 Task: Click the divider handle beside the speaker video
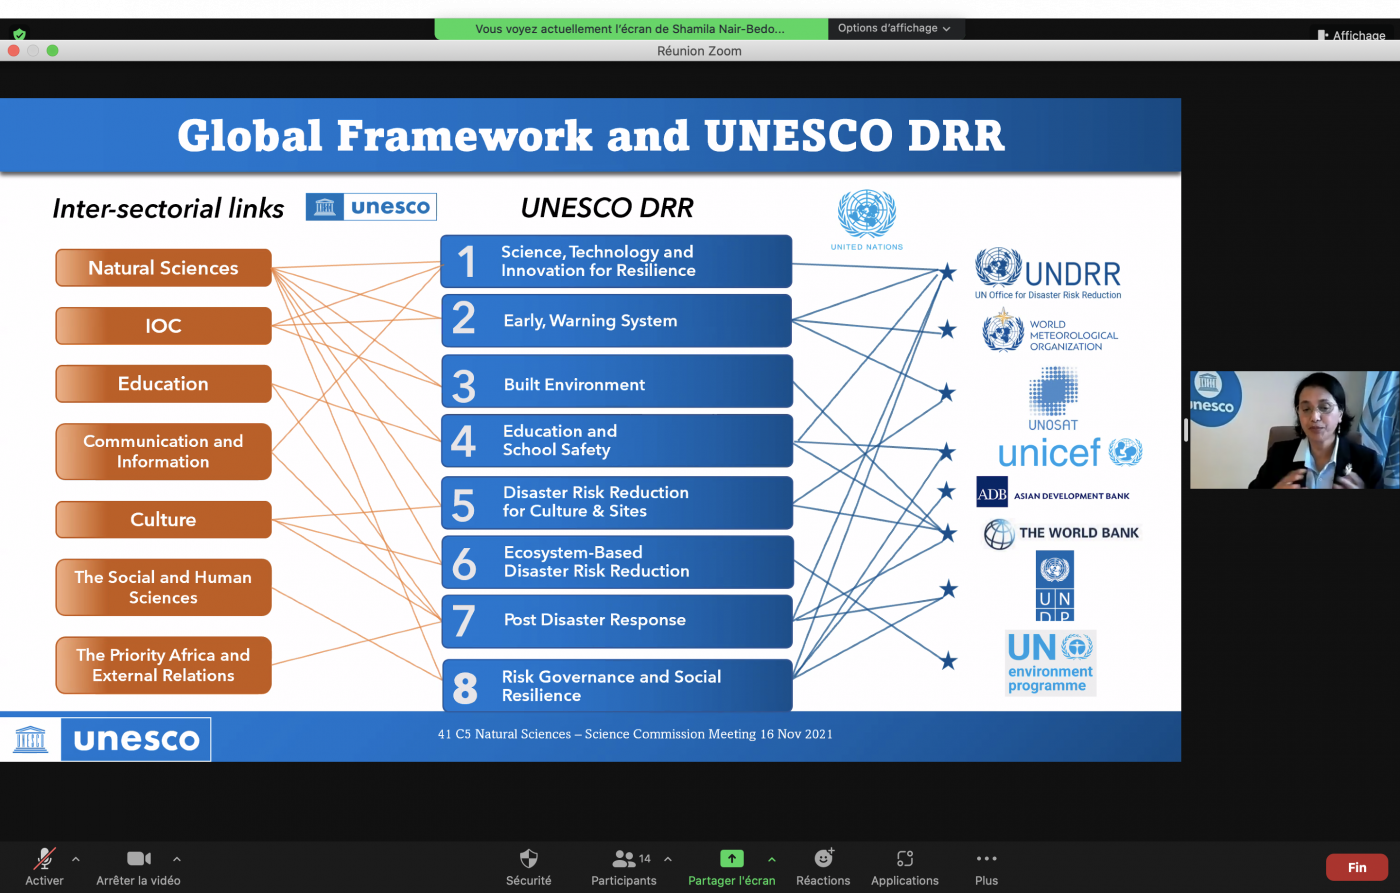(x=1186, y=430)
